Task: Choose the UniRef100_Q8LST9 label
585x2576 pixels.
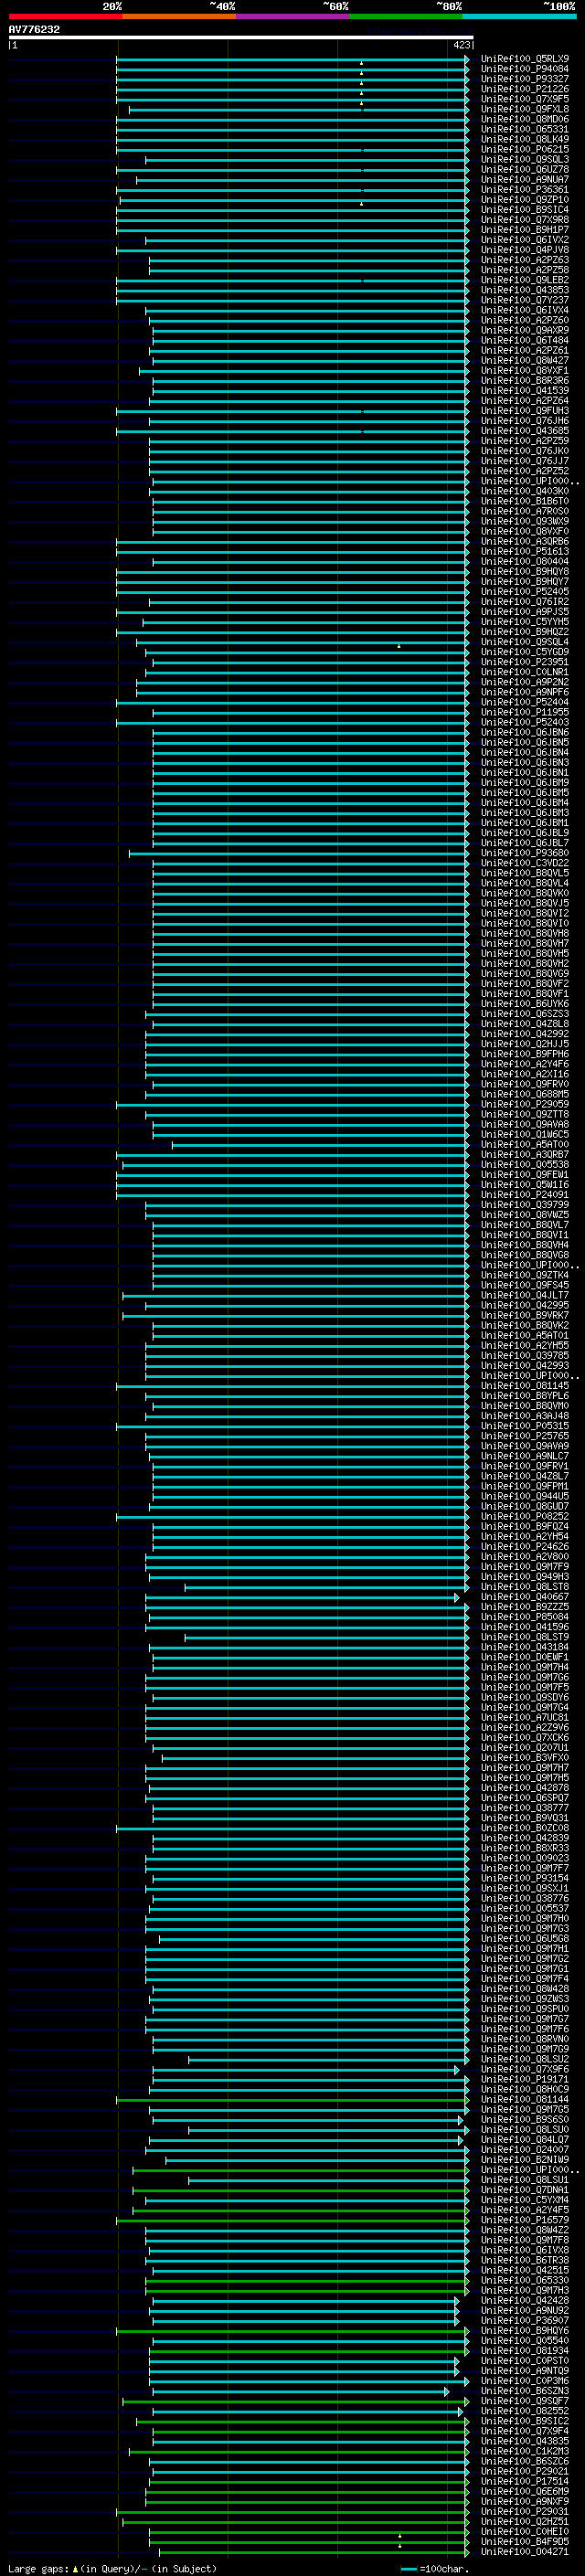Action: pyautogui.click(x=524, y=1637)
